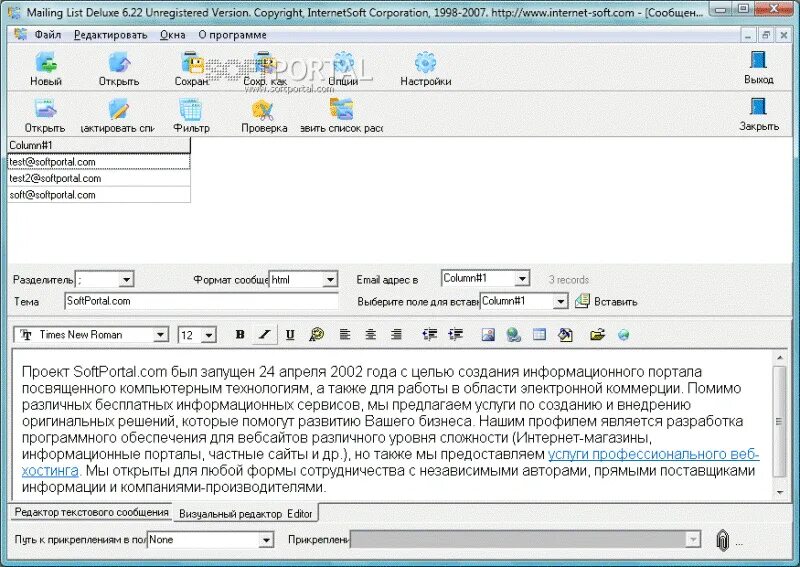Image resolution: width=800 pixels, height=567 pixels.
Task: Open the font size 12 dropdown
Action: 209,335
